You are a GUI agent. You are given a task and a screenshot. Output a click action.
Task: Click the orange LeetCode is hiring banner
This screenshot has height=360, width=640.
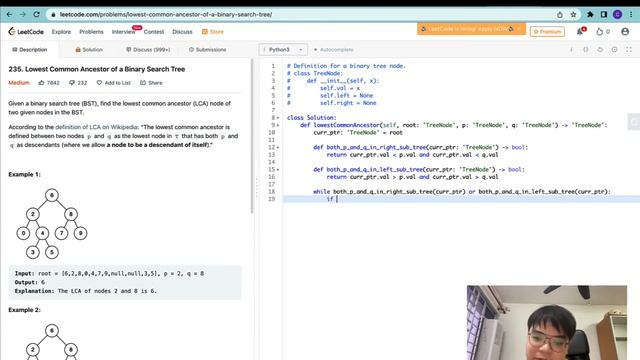tap(471, 29)
